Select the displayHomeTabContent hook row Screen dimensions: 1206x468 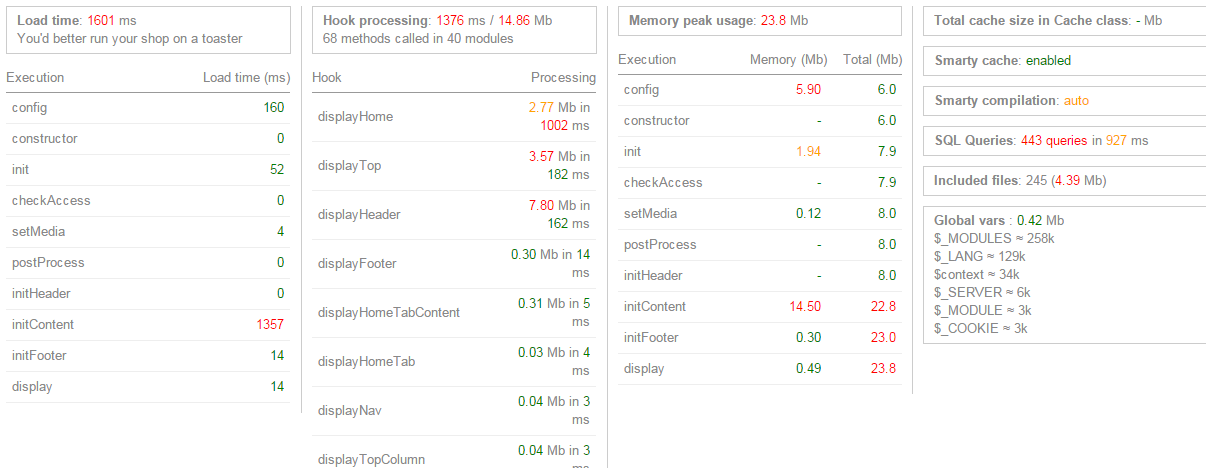click(454, 312)
